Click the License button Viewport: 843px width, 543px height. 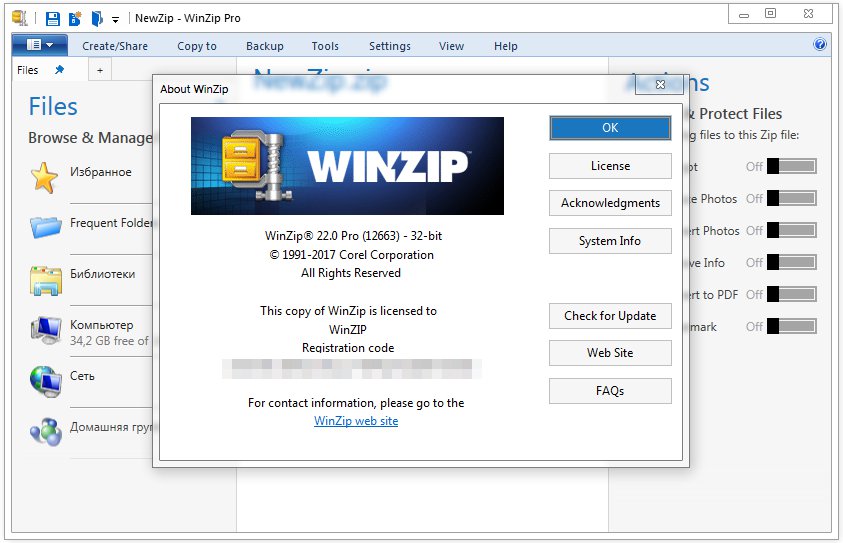click(x=610, y=166)
